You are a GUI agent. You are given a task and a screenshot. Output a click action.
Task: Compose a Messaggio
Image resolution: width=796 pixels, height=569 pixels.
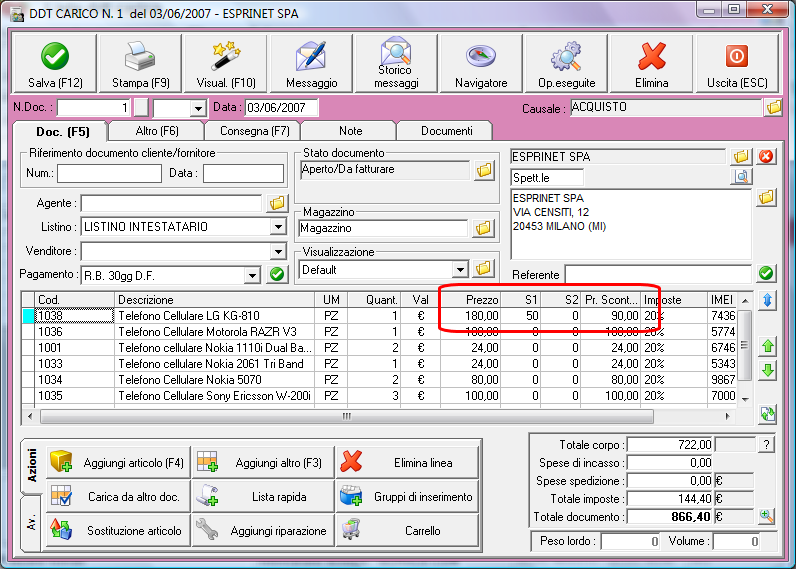(311, 64)
